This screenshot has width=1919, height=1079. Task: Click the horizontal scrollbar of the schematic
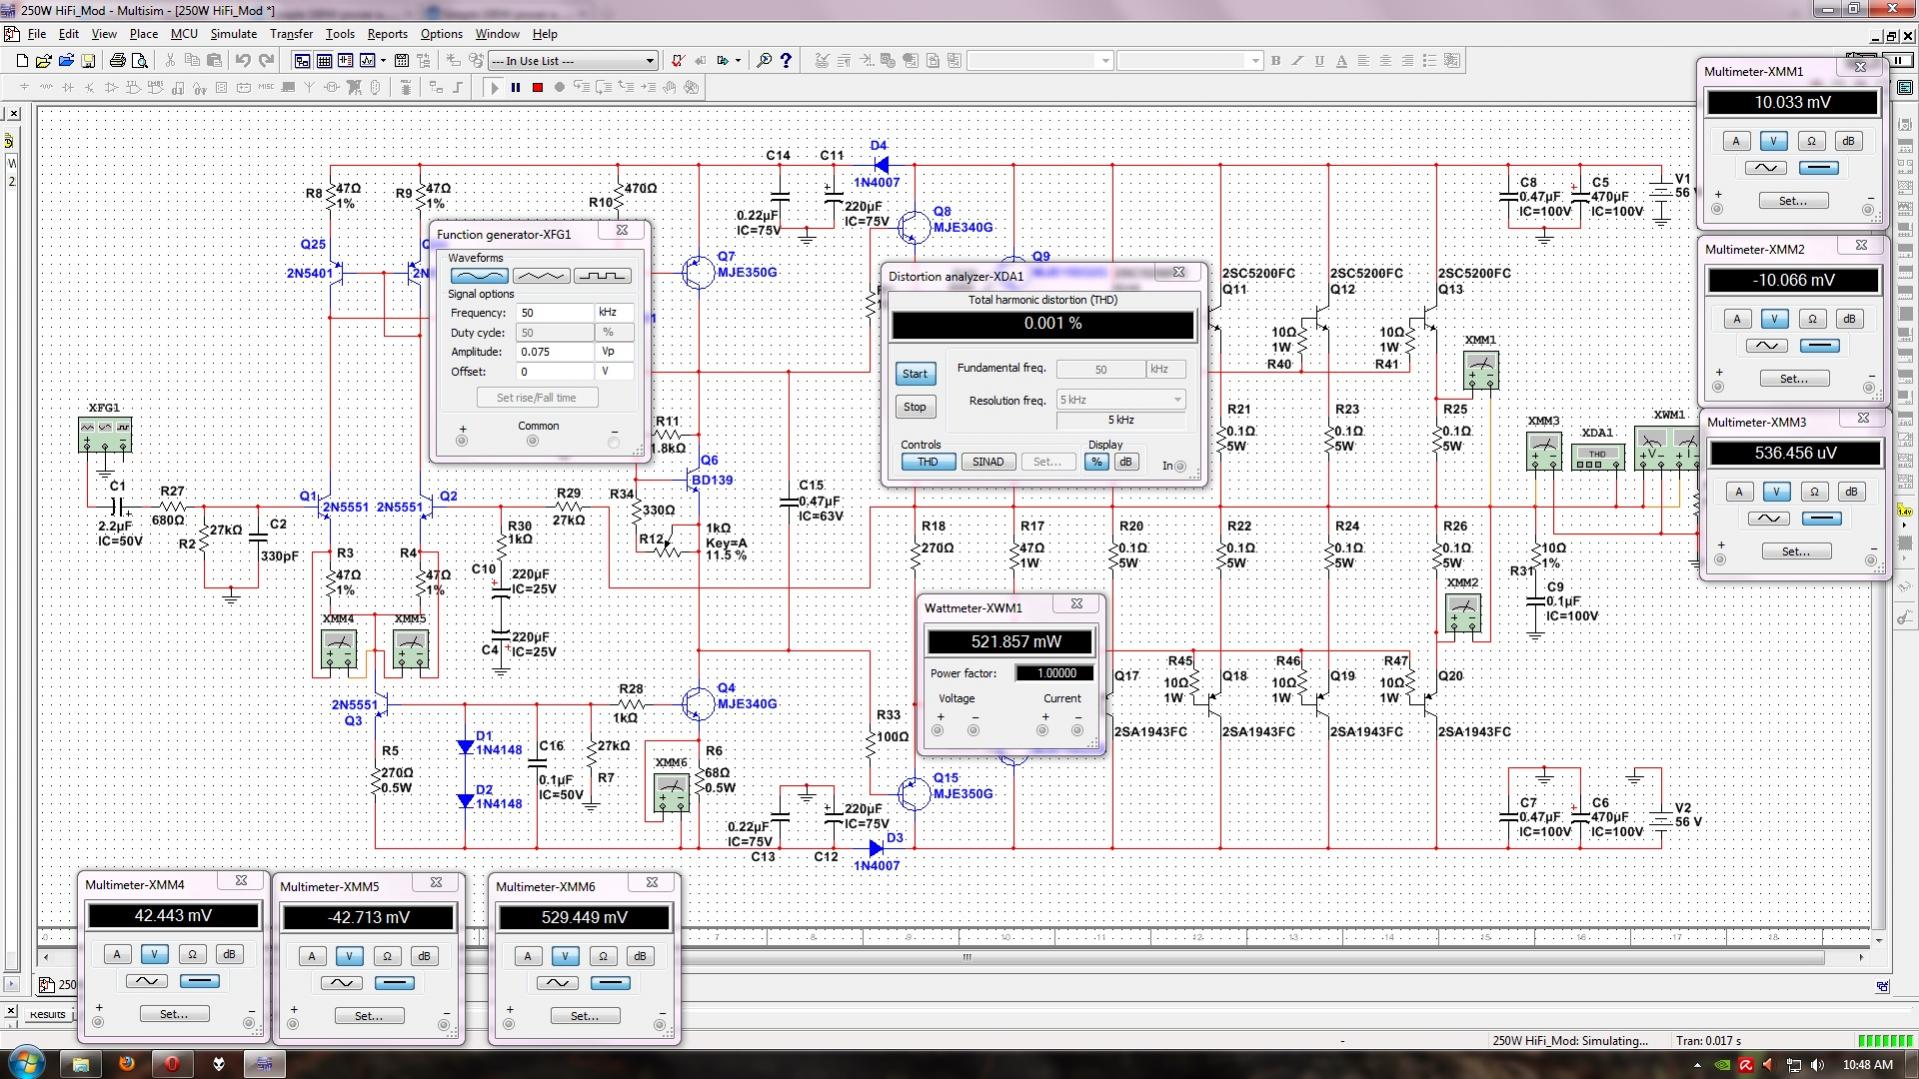coord(953,957)
